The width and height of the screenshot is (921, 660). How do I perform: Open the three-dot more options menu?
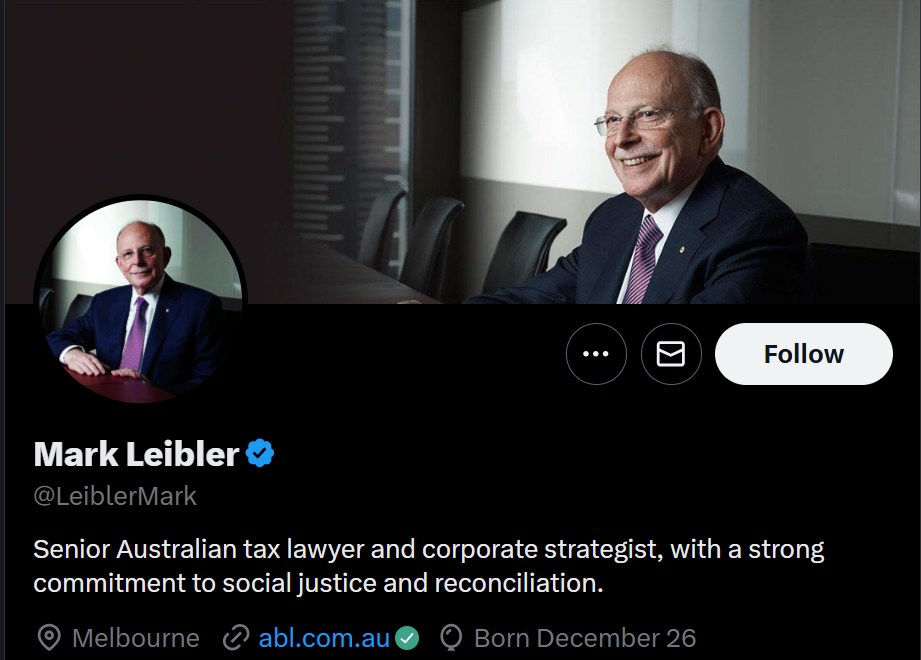point(596,354)
